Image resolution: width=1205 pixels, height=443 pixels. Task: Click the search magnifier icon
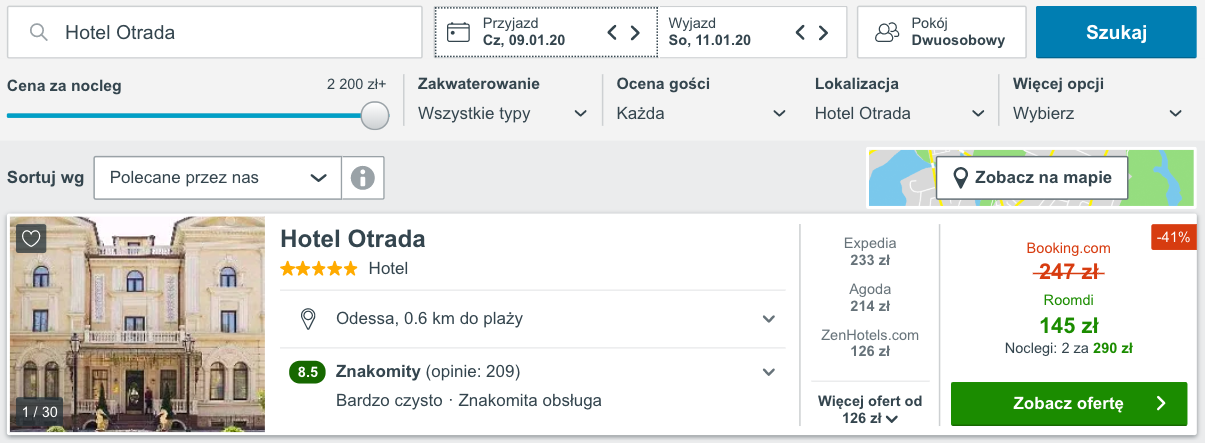(39, 33)
